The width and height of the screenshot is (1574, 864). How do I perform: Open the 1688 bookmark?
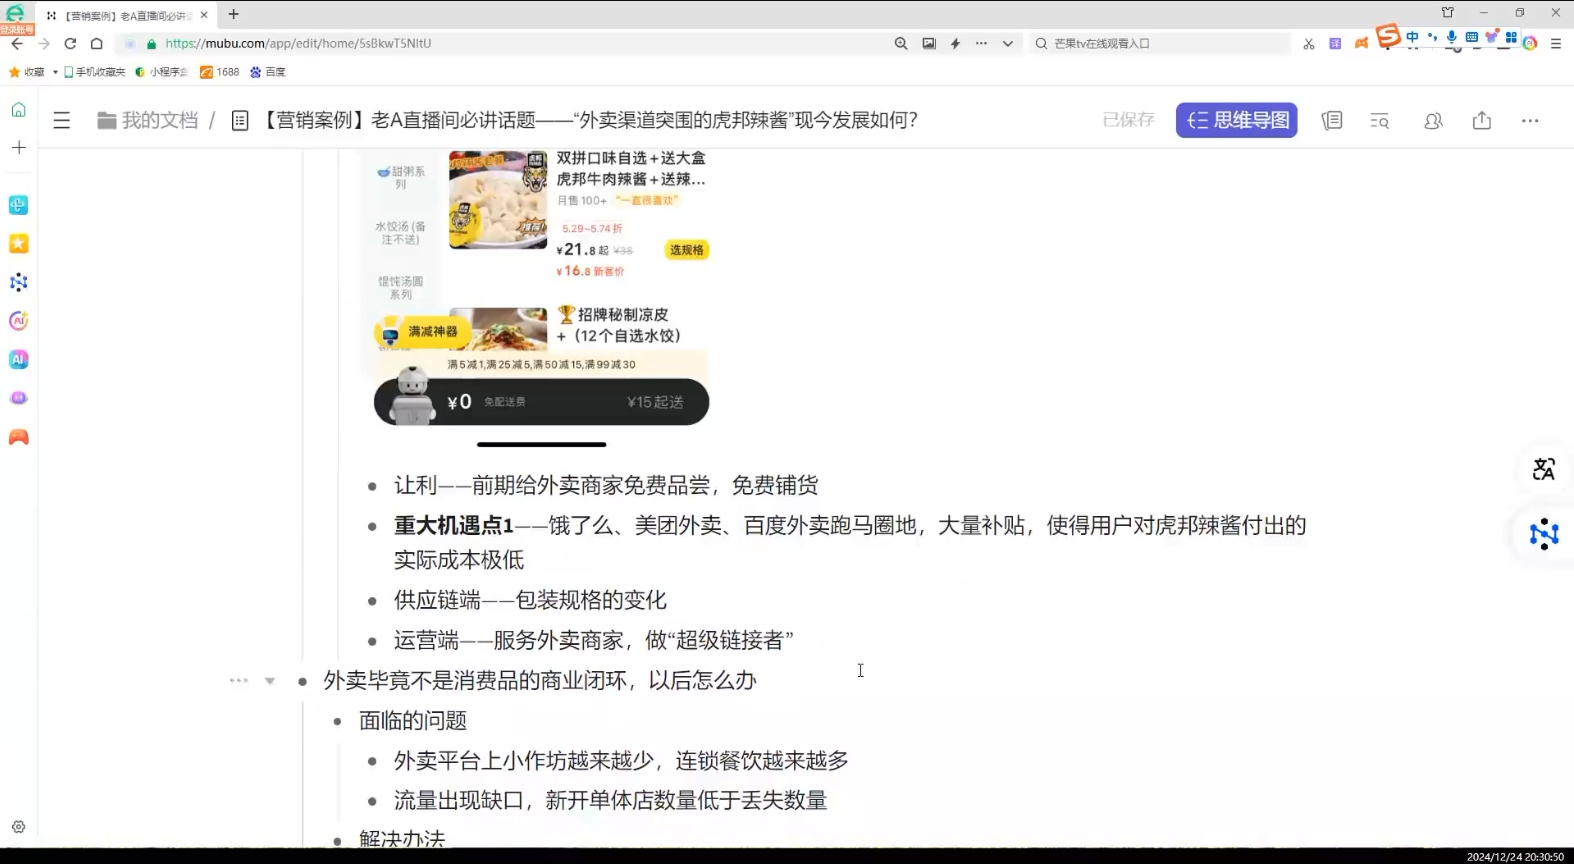220,72
